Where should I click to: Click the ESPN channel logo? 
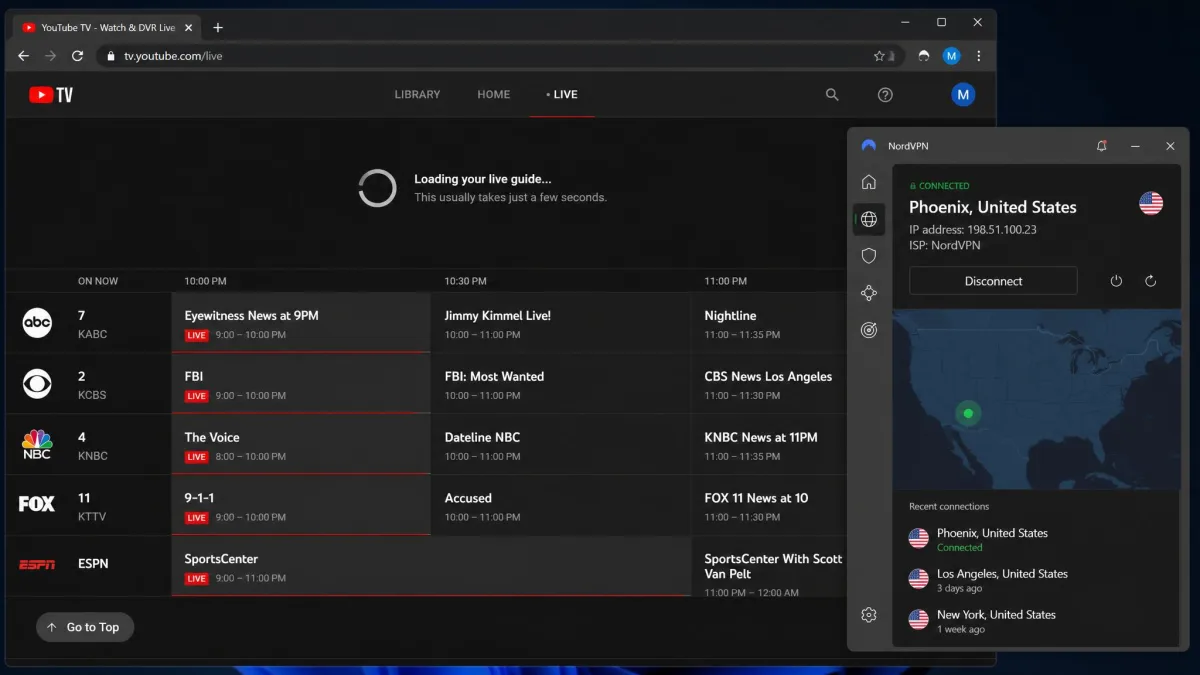pyautogui.click(x=37, y=565)
